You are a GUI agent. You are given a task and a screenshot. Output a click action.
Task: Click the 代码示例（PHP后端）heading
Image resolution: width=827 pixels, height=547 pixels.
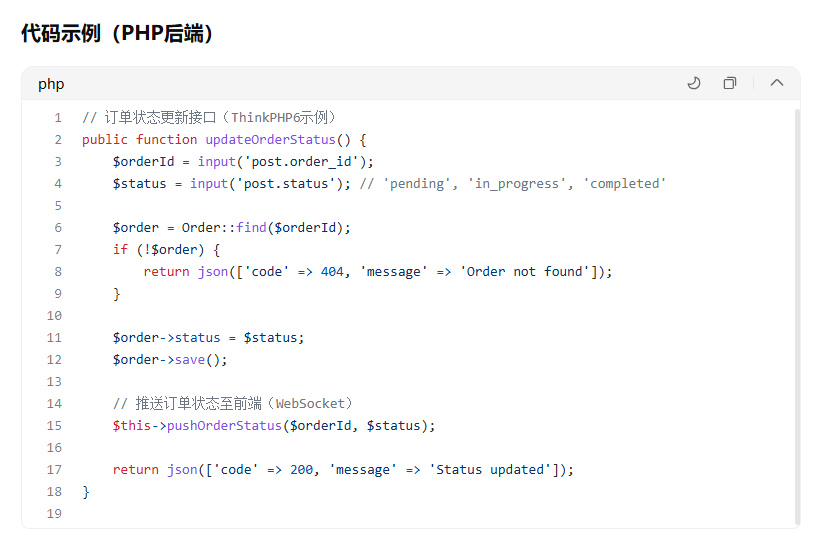point(117,33)
